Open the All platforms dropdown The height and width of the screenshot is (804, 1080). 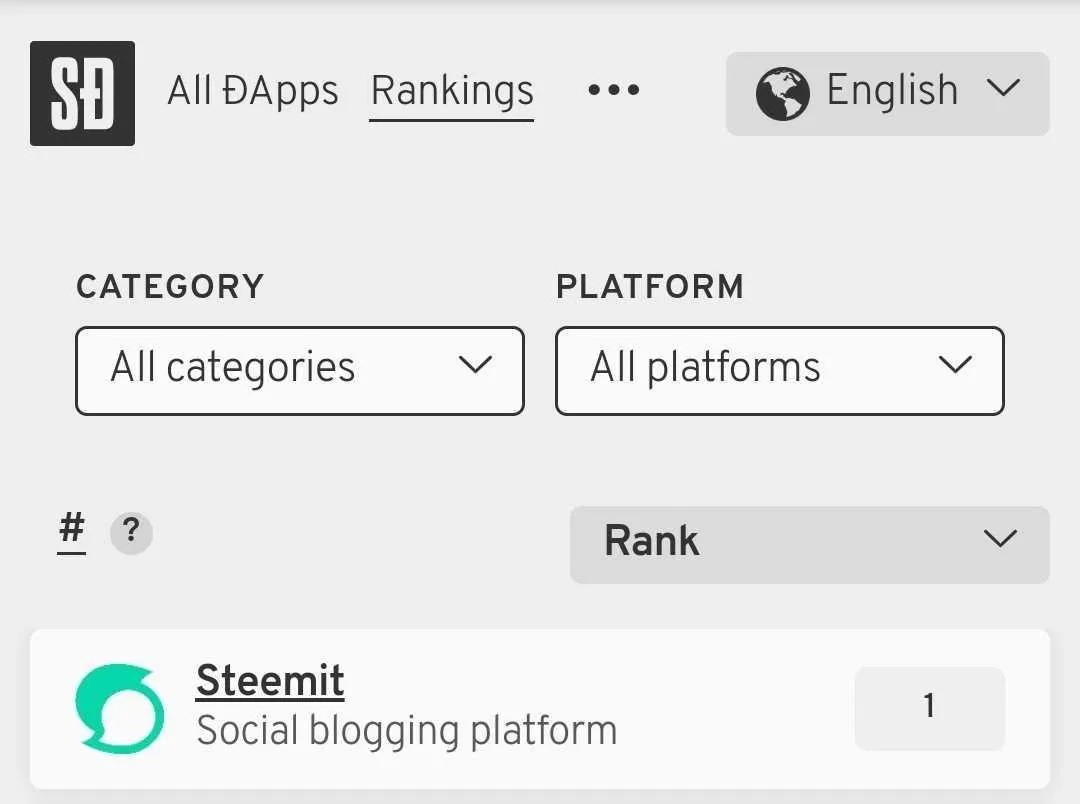point(780,371)
